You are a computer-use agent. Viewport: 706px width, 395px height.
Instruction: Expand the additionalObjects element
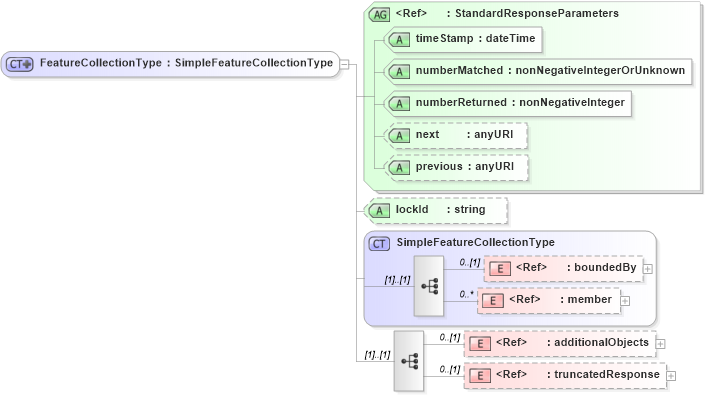click(661, 344)
